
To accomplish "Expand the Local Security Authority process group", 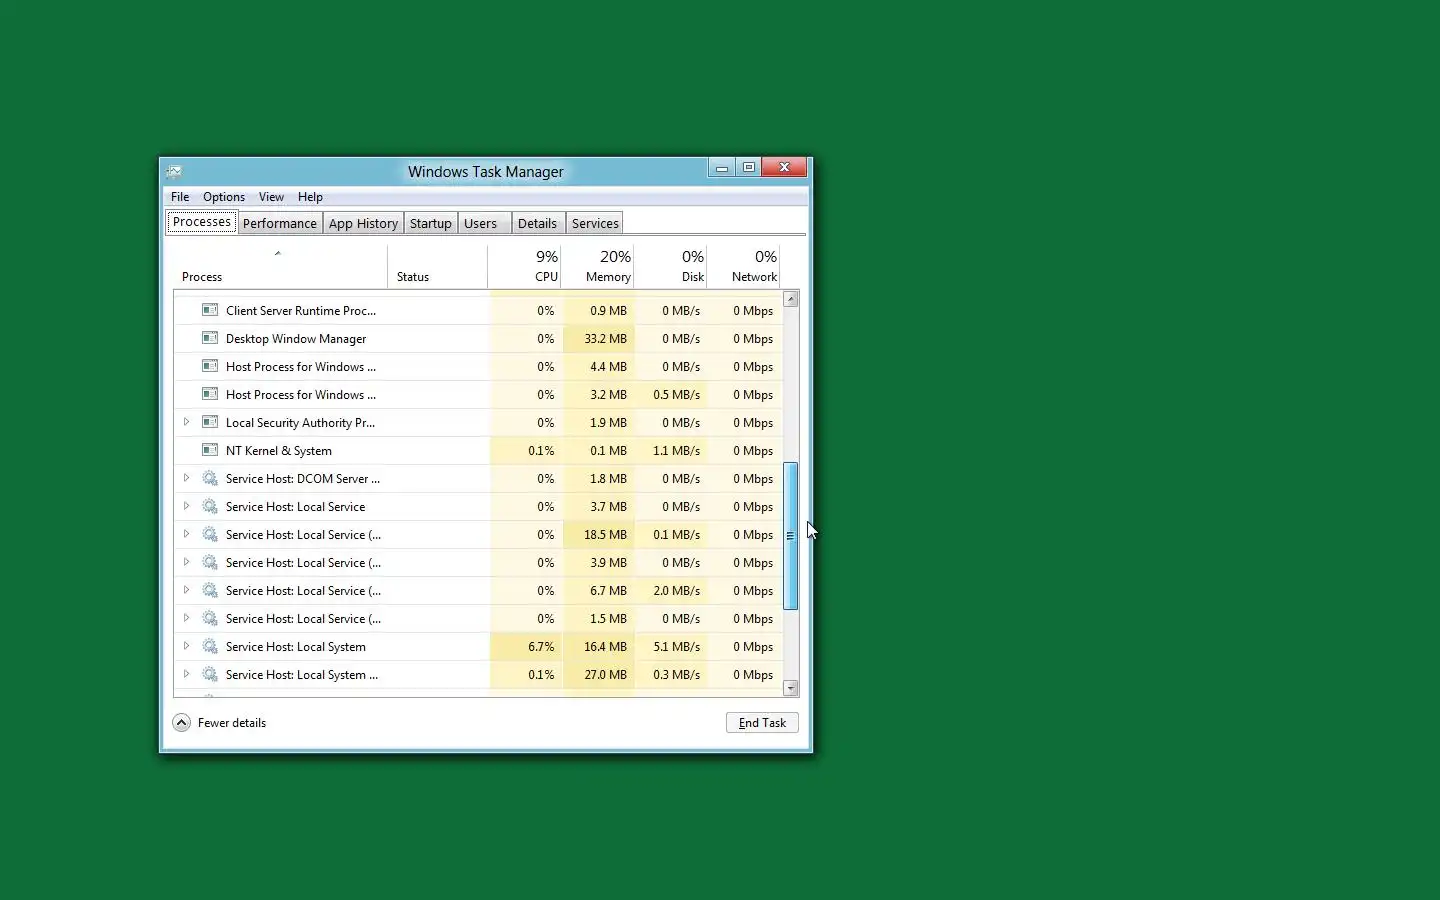I will point(186,422).
